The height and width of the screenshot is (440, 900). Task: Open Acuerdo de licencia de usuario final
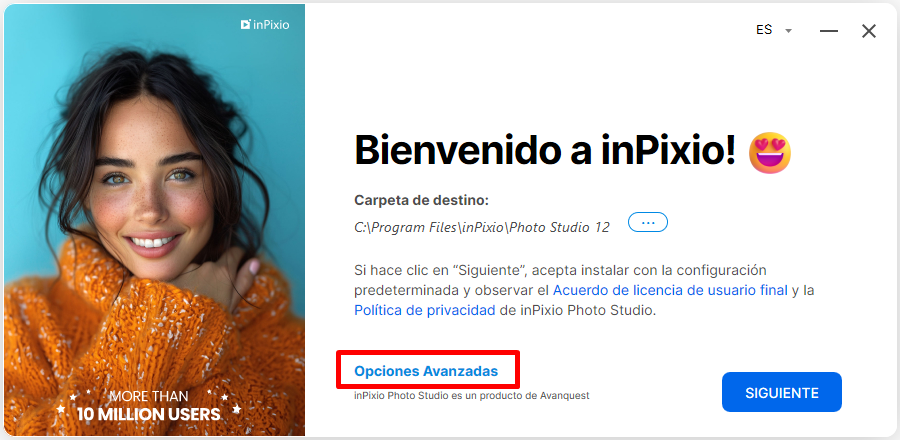670,290
